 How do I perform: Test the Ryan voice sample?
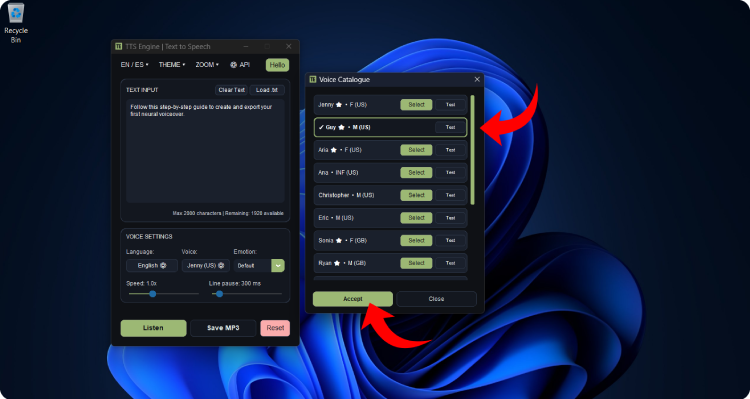click(450, 263)
